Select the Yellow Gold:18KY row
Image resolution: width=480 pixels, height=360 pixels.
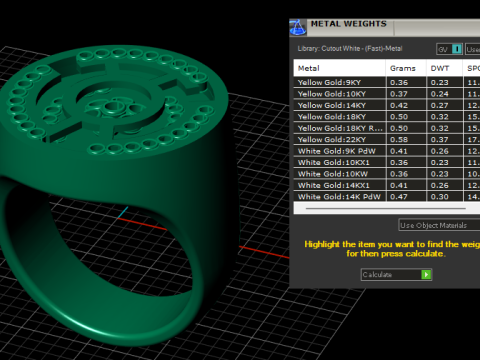[x=387, y=117]
